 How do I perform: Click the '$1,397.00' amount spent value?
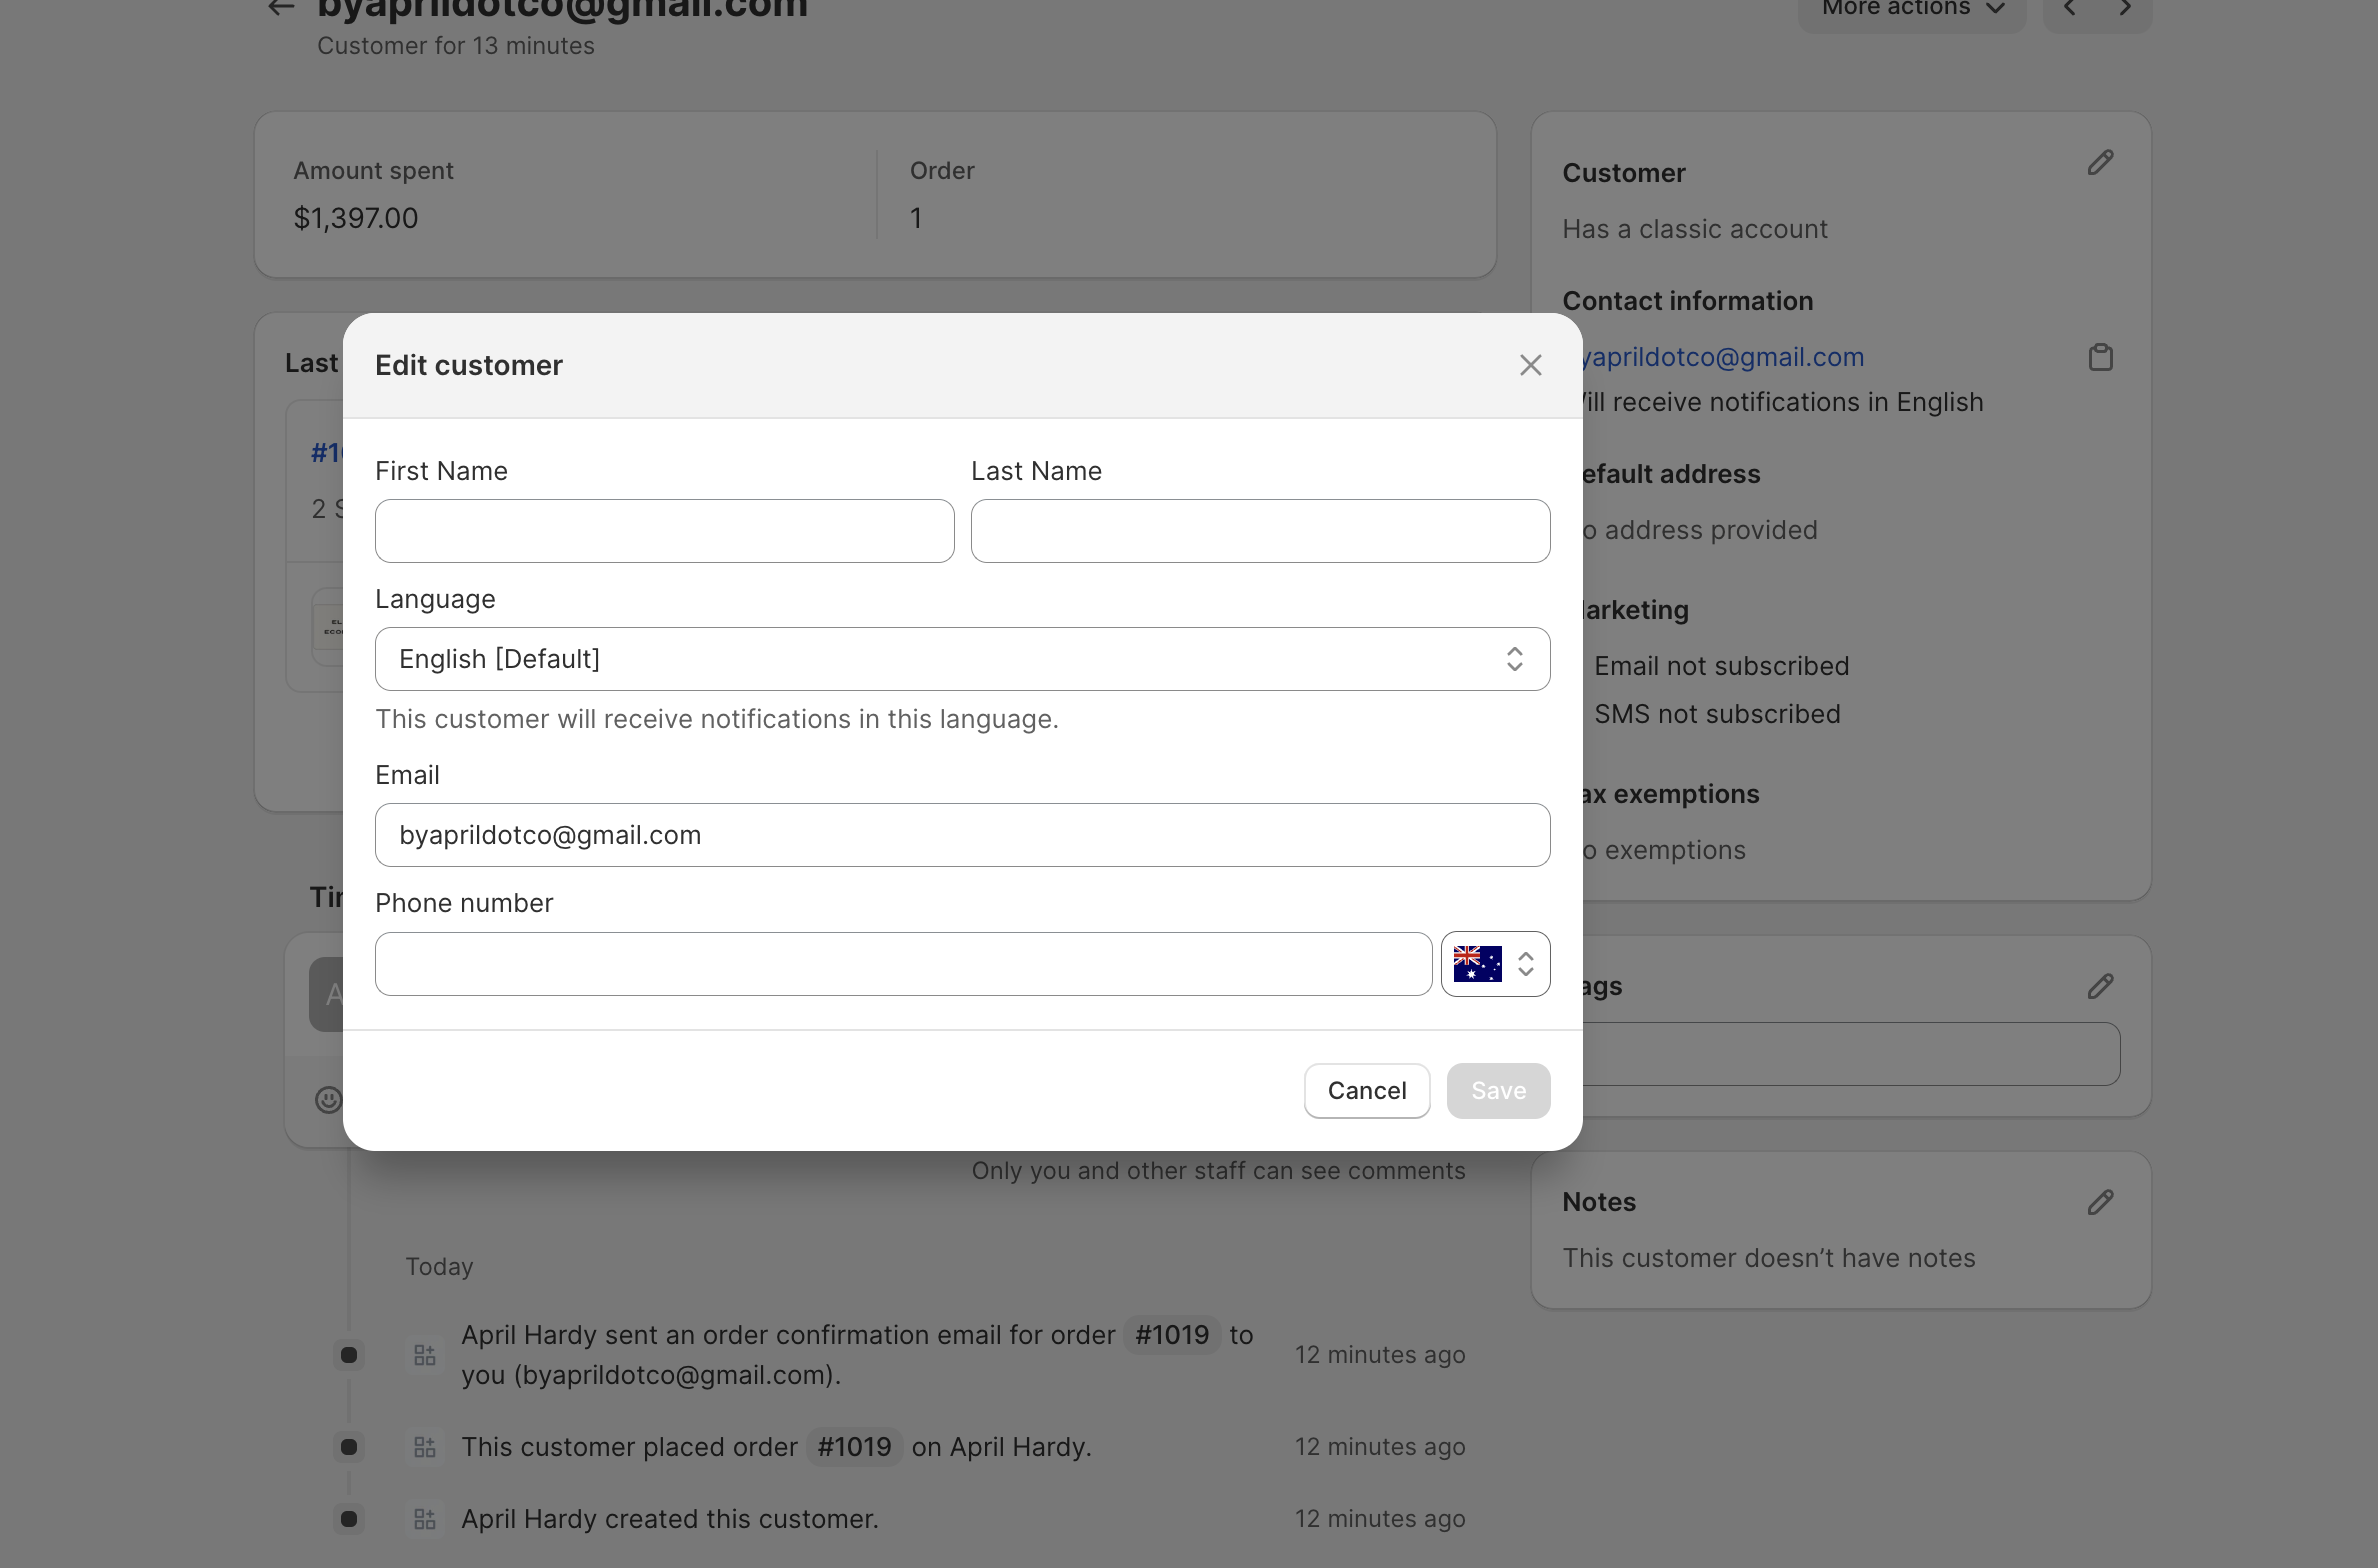pos(356,218)
